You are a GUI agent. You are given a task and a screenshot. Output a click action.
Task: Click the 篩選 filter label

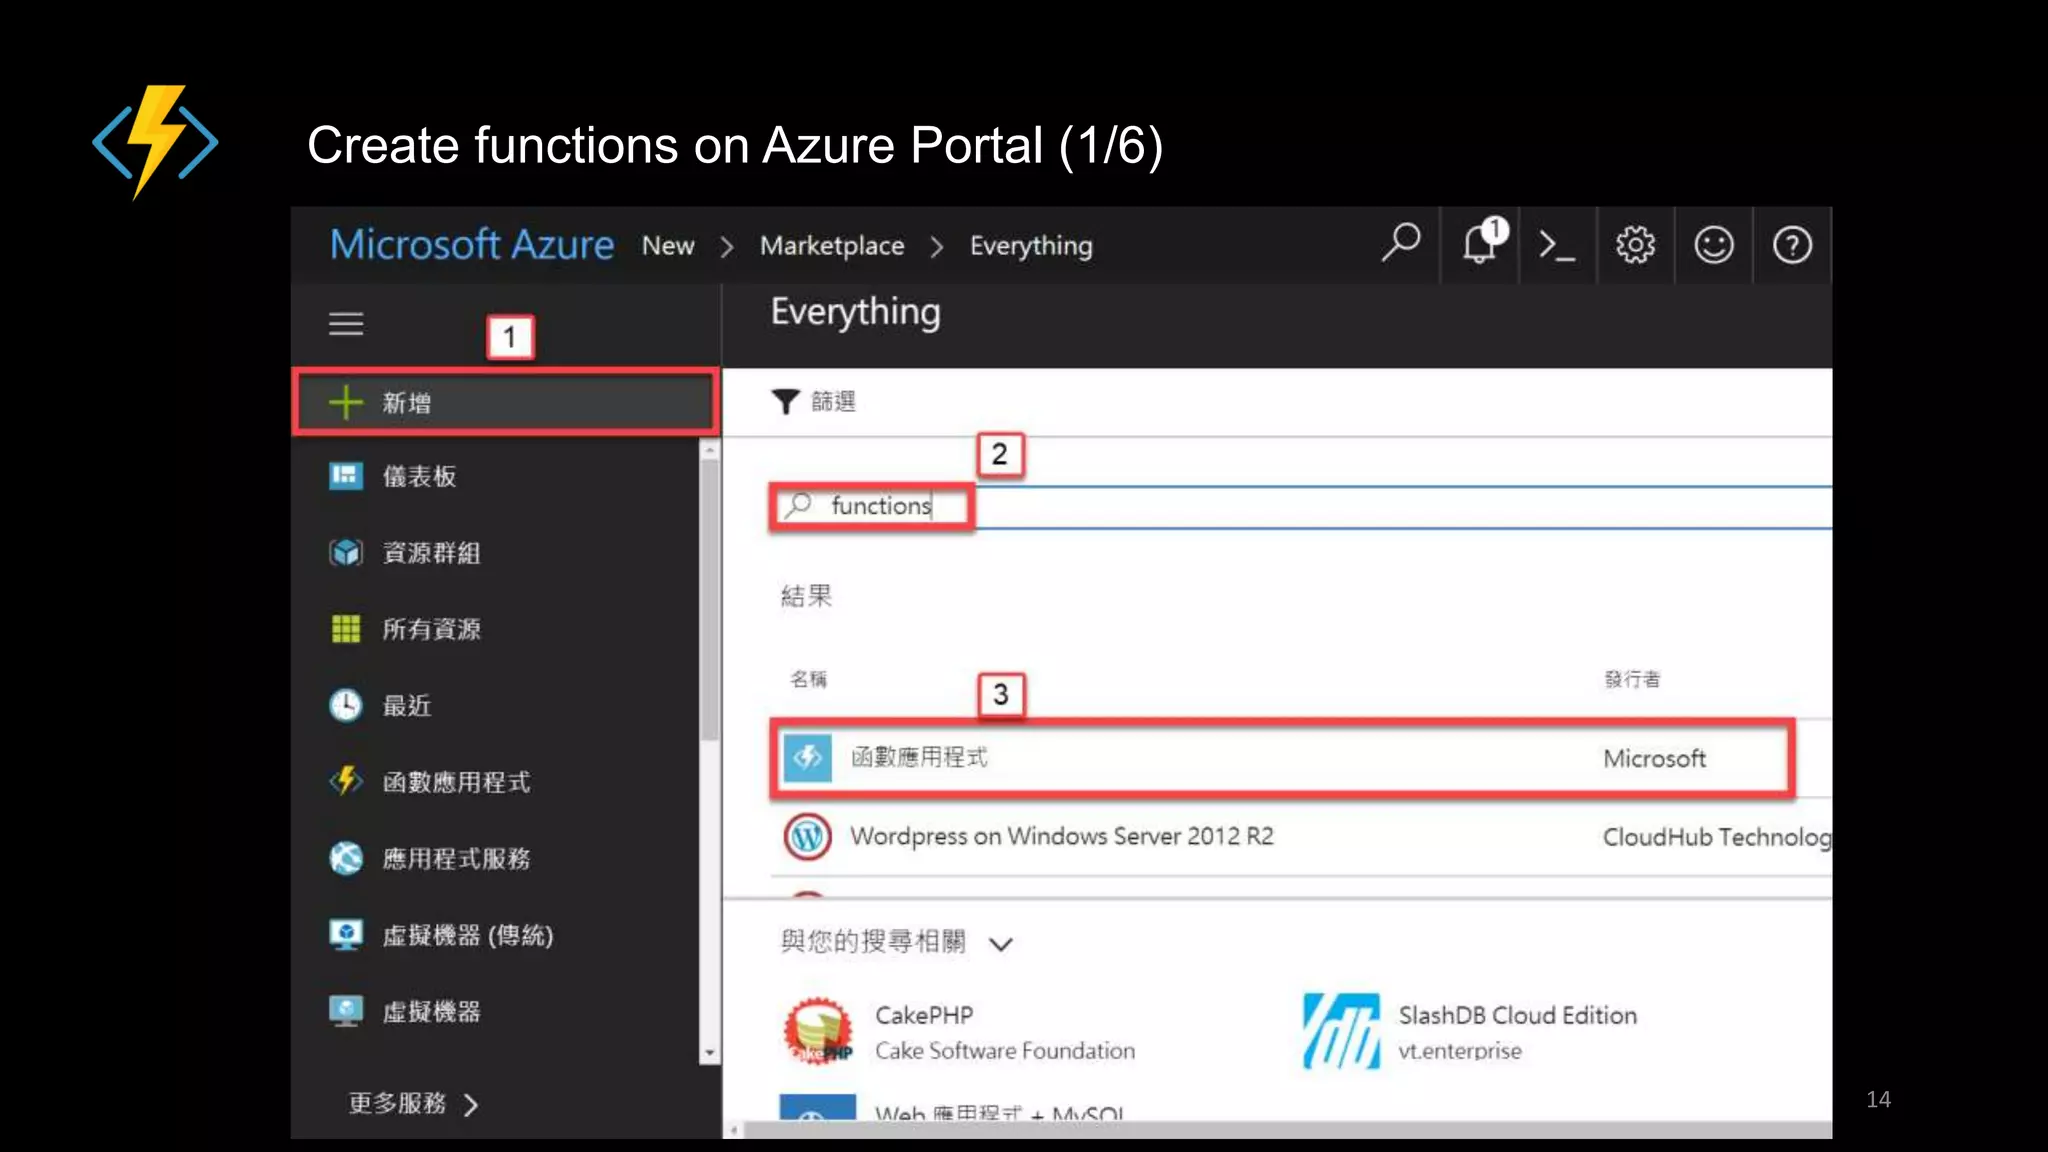coord(833,402)
